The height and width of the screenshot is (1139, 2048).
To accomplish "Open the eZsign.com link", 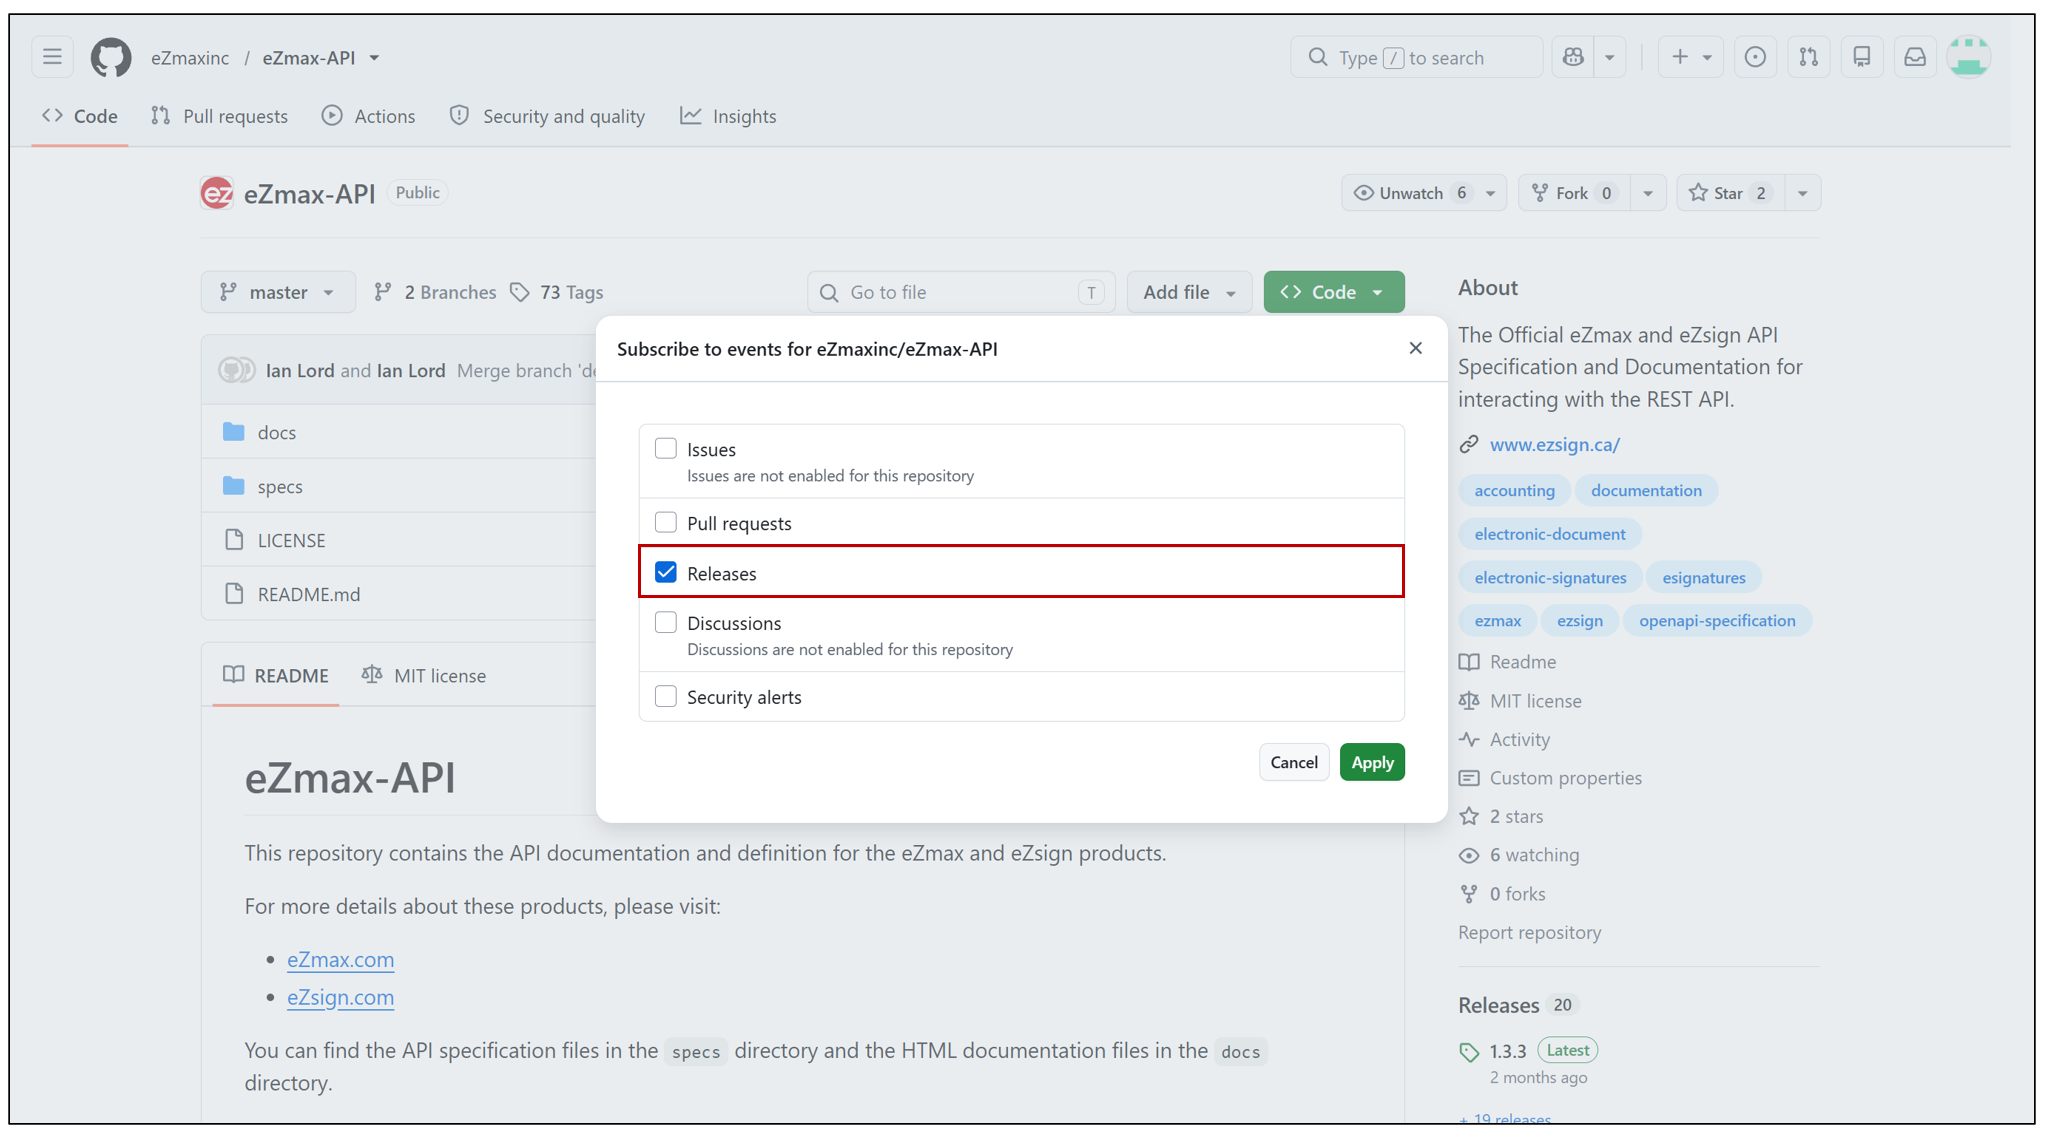I will pyautogui.click(x=341, y=997).
